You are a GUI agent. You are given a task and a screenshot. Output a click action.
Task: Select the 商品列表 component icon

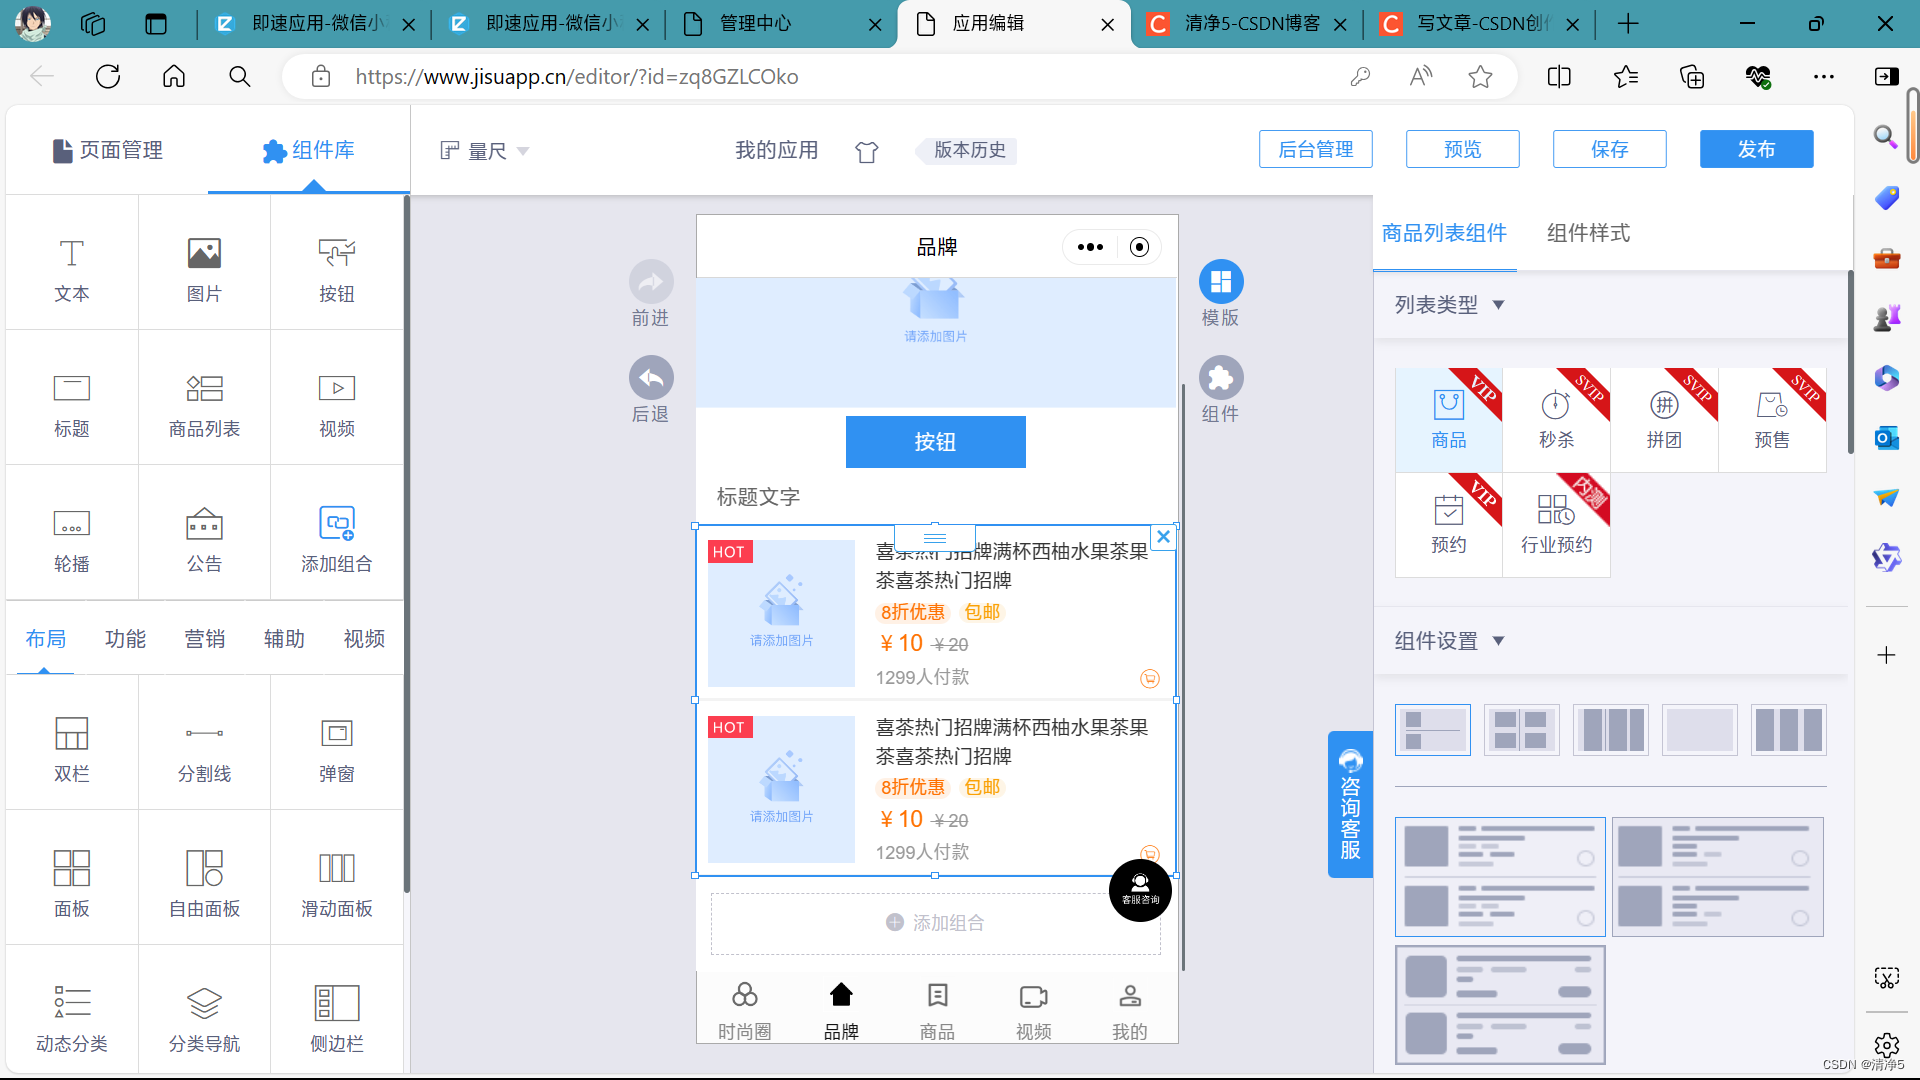coord(204,389)
